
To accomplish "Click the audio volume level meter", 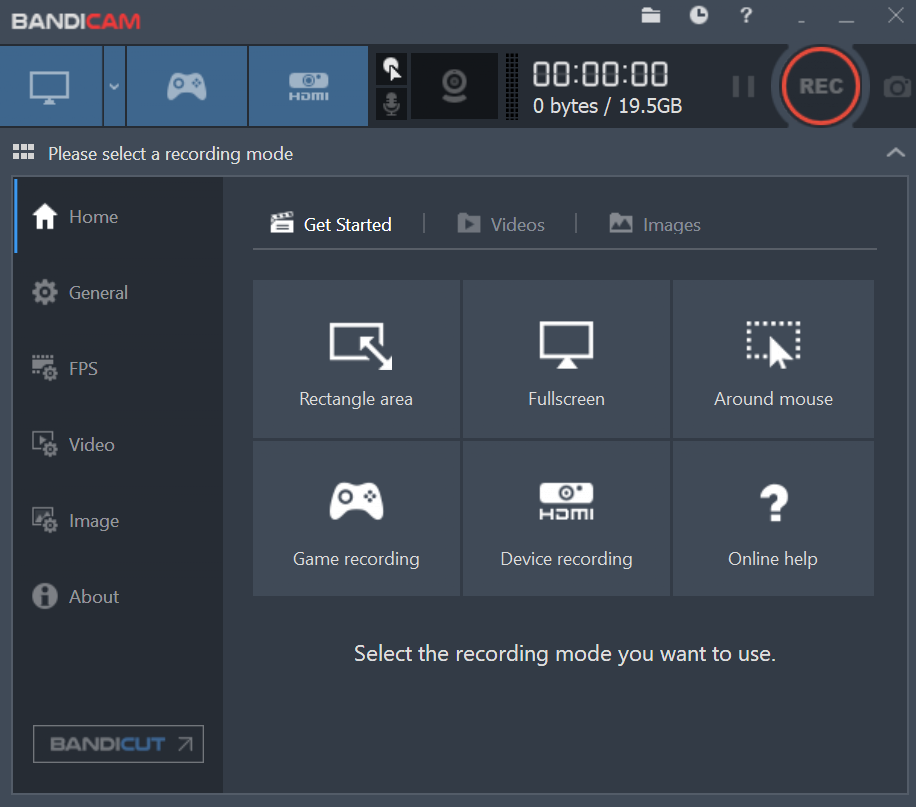I will pyautogui.click(x=512, y=86).
